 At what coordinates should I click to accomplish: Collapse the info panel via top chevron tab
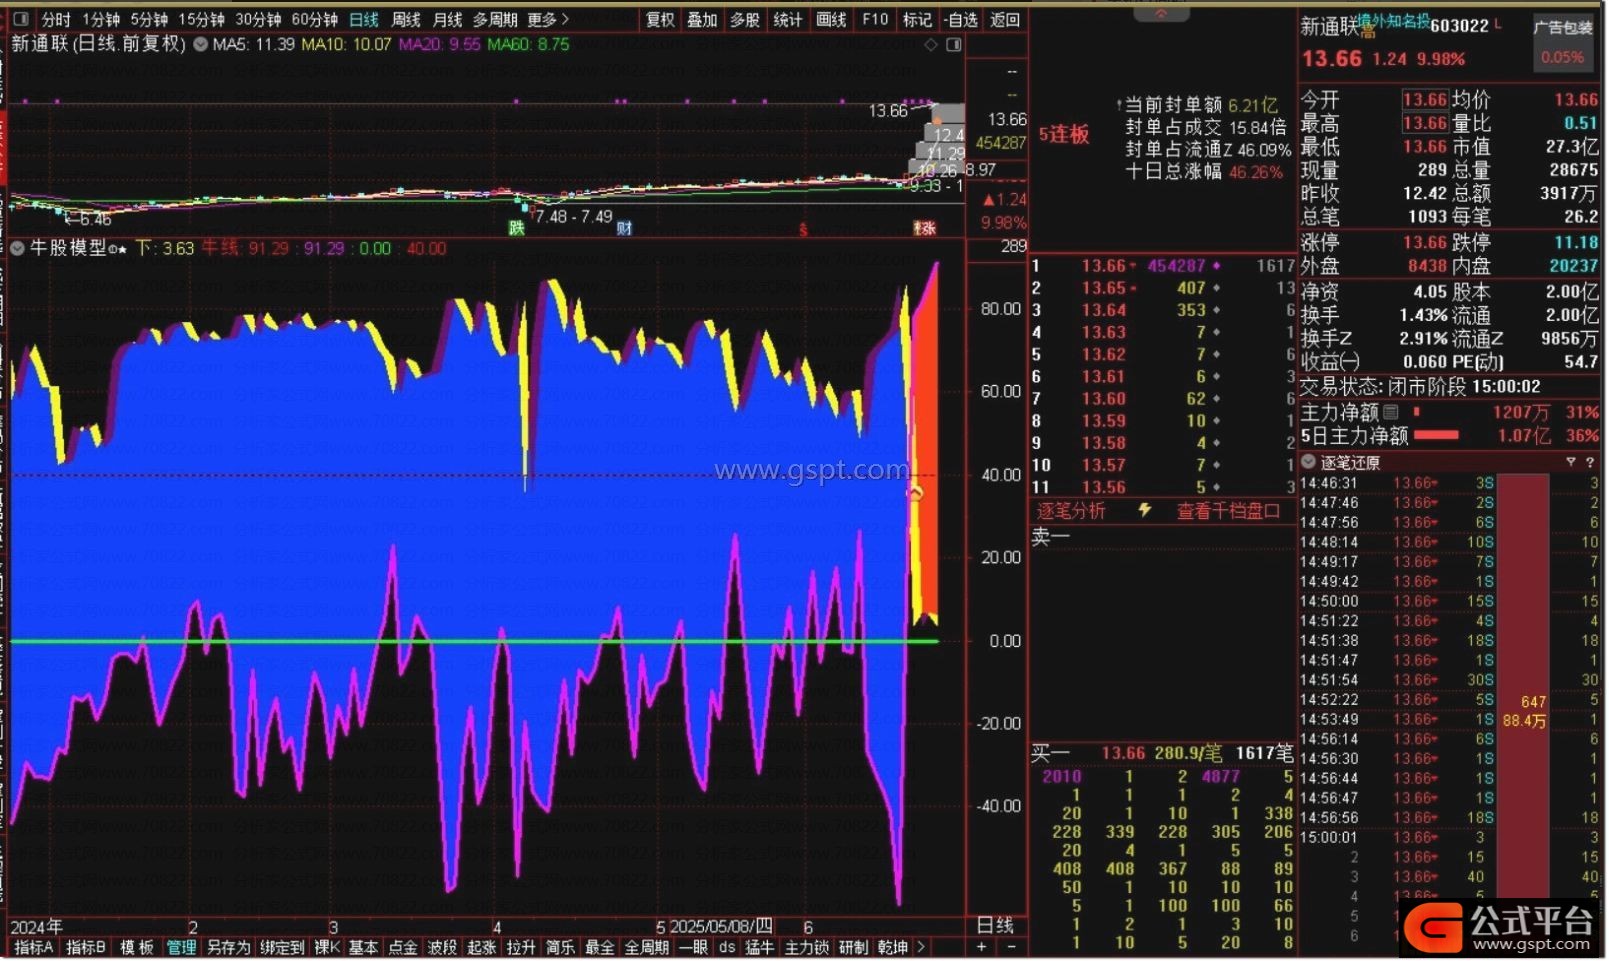point(1162,13)
